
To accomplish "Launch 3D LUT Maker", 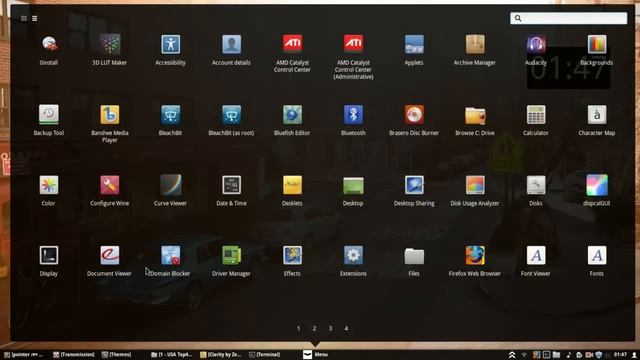I will (x=109, y=50).
